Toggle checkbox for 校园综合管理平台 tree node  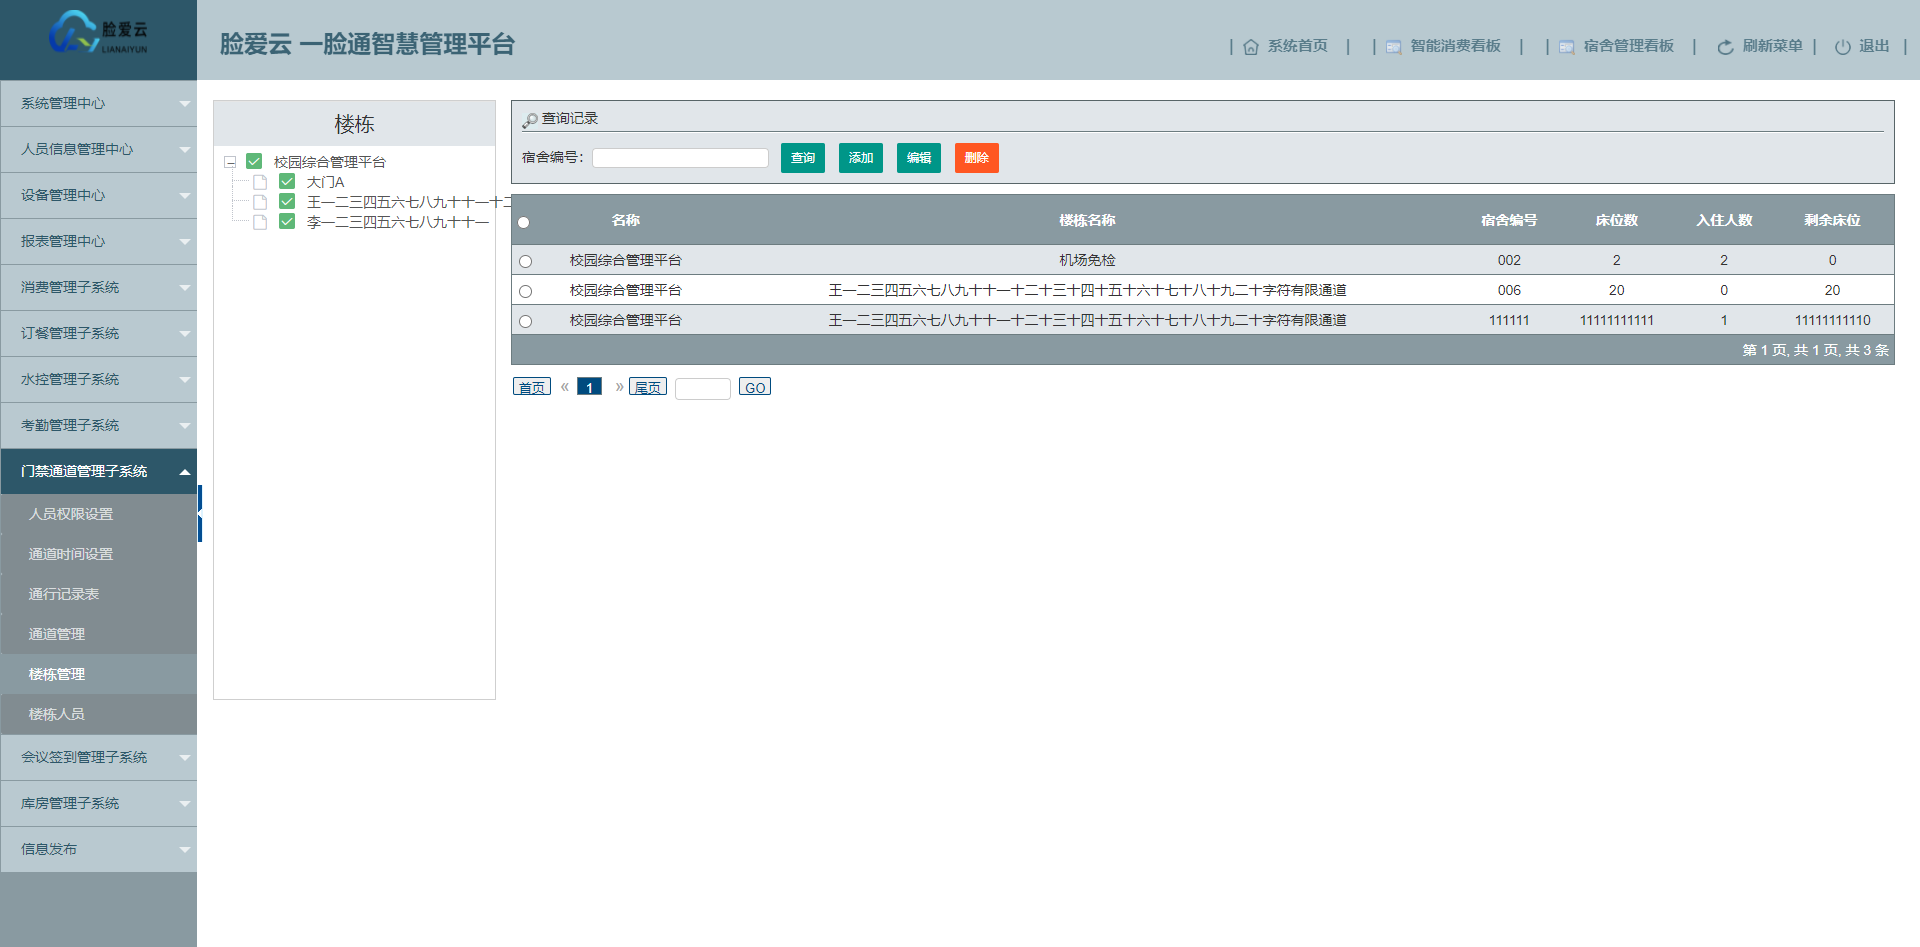(254, 161)
